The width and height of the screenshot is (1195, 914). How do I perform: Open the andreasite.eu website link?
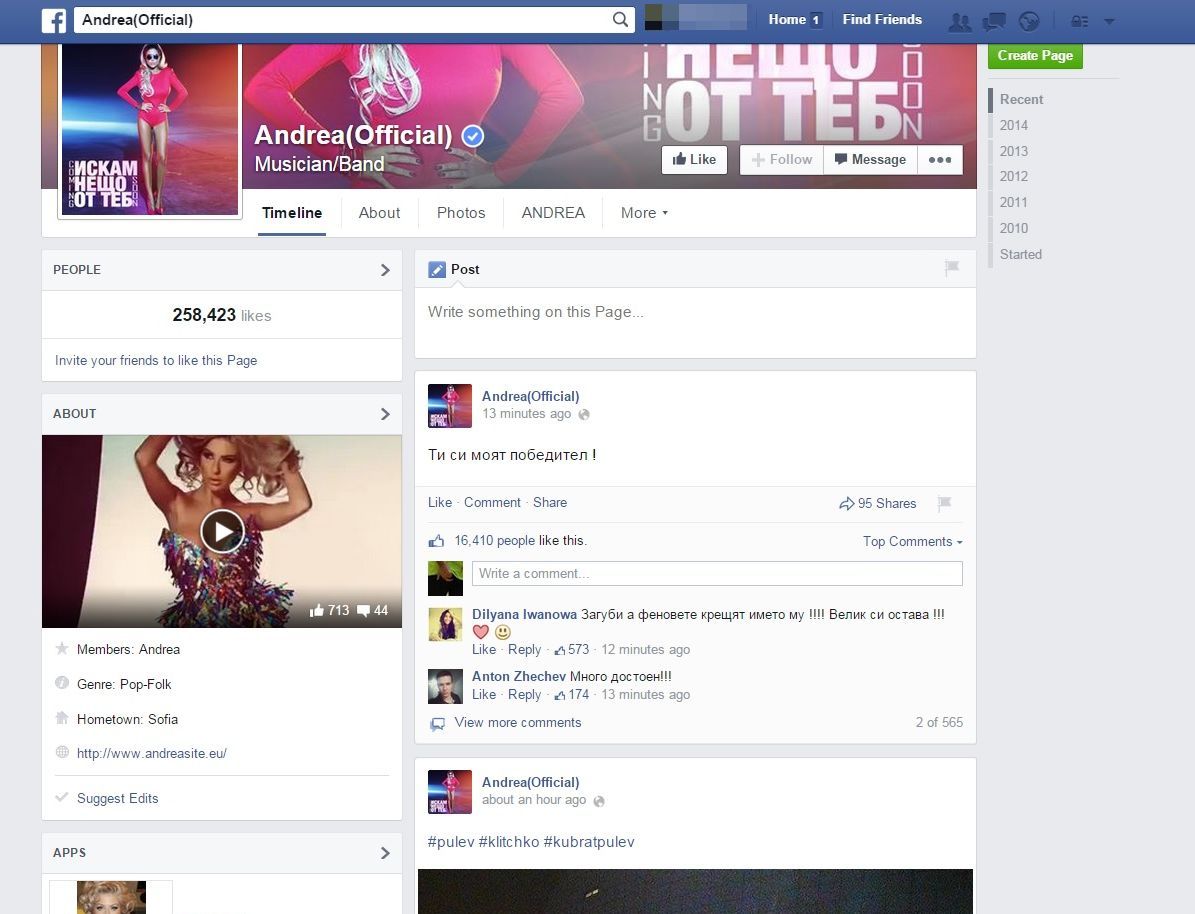(x=152, y=753)
